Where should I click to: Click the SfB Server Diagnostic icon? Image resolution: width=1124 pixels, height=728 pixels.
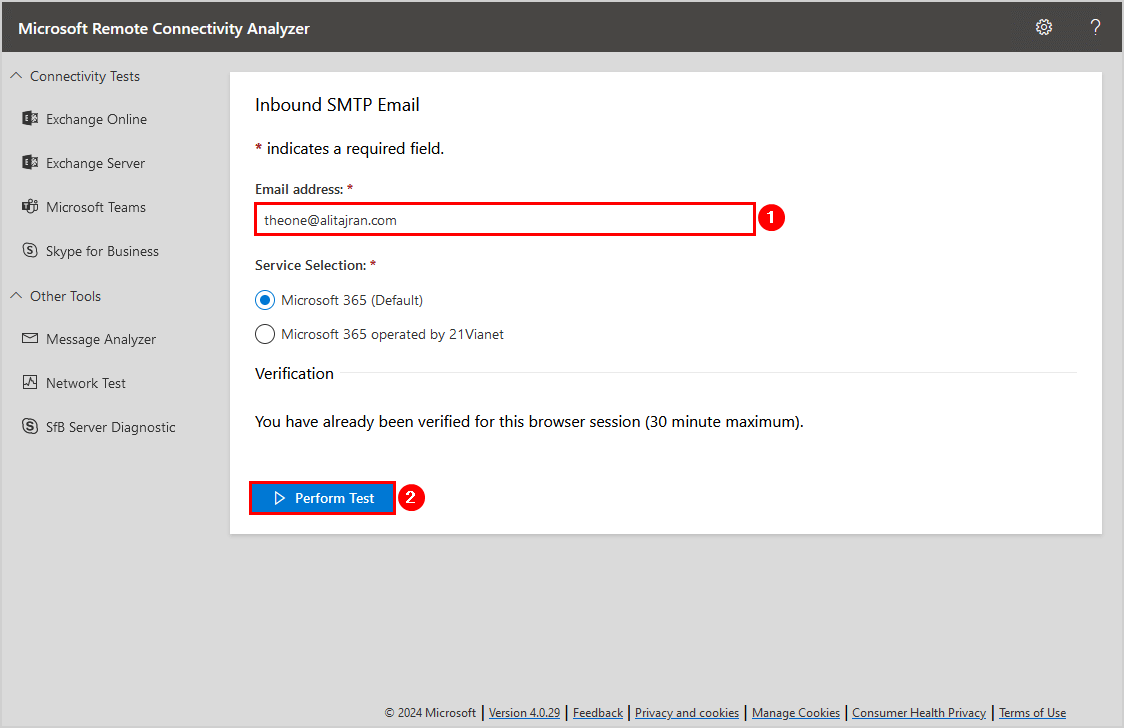29,426
